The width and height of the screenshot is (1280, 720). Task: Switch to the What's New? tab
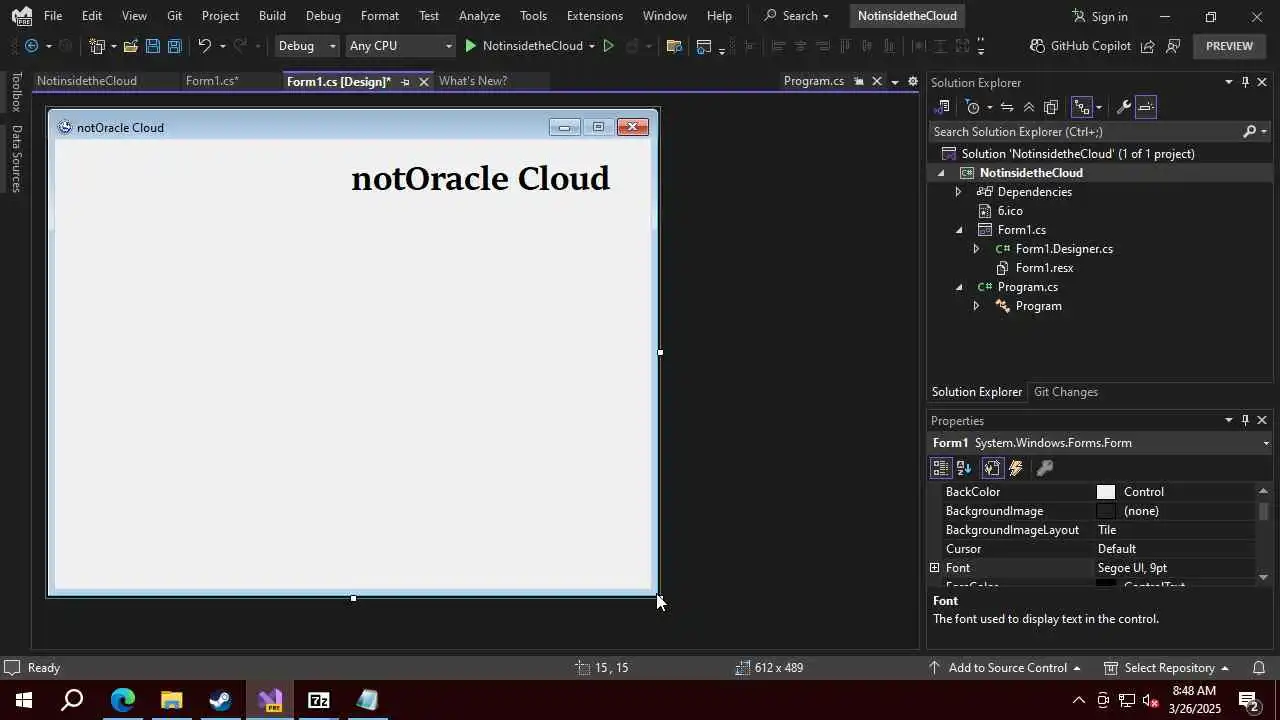(x=473, y=81)
